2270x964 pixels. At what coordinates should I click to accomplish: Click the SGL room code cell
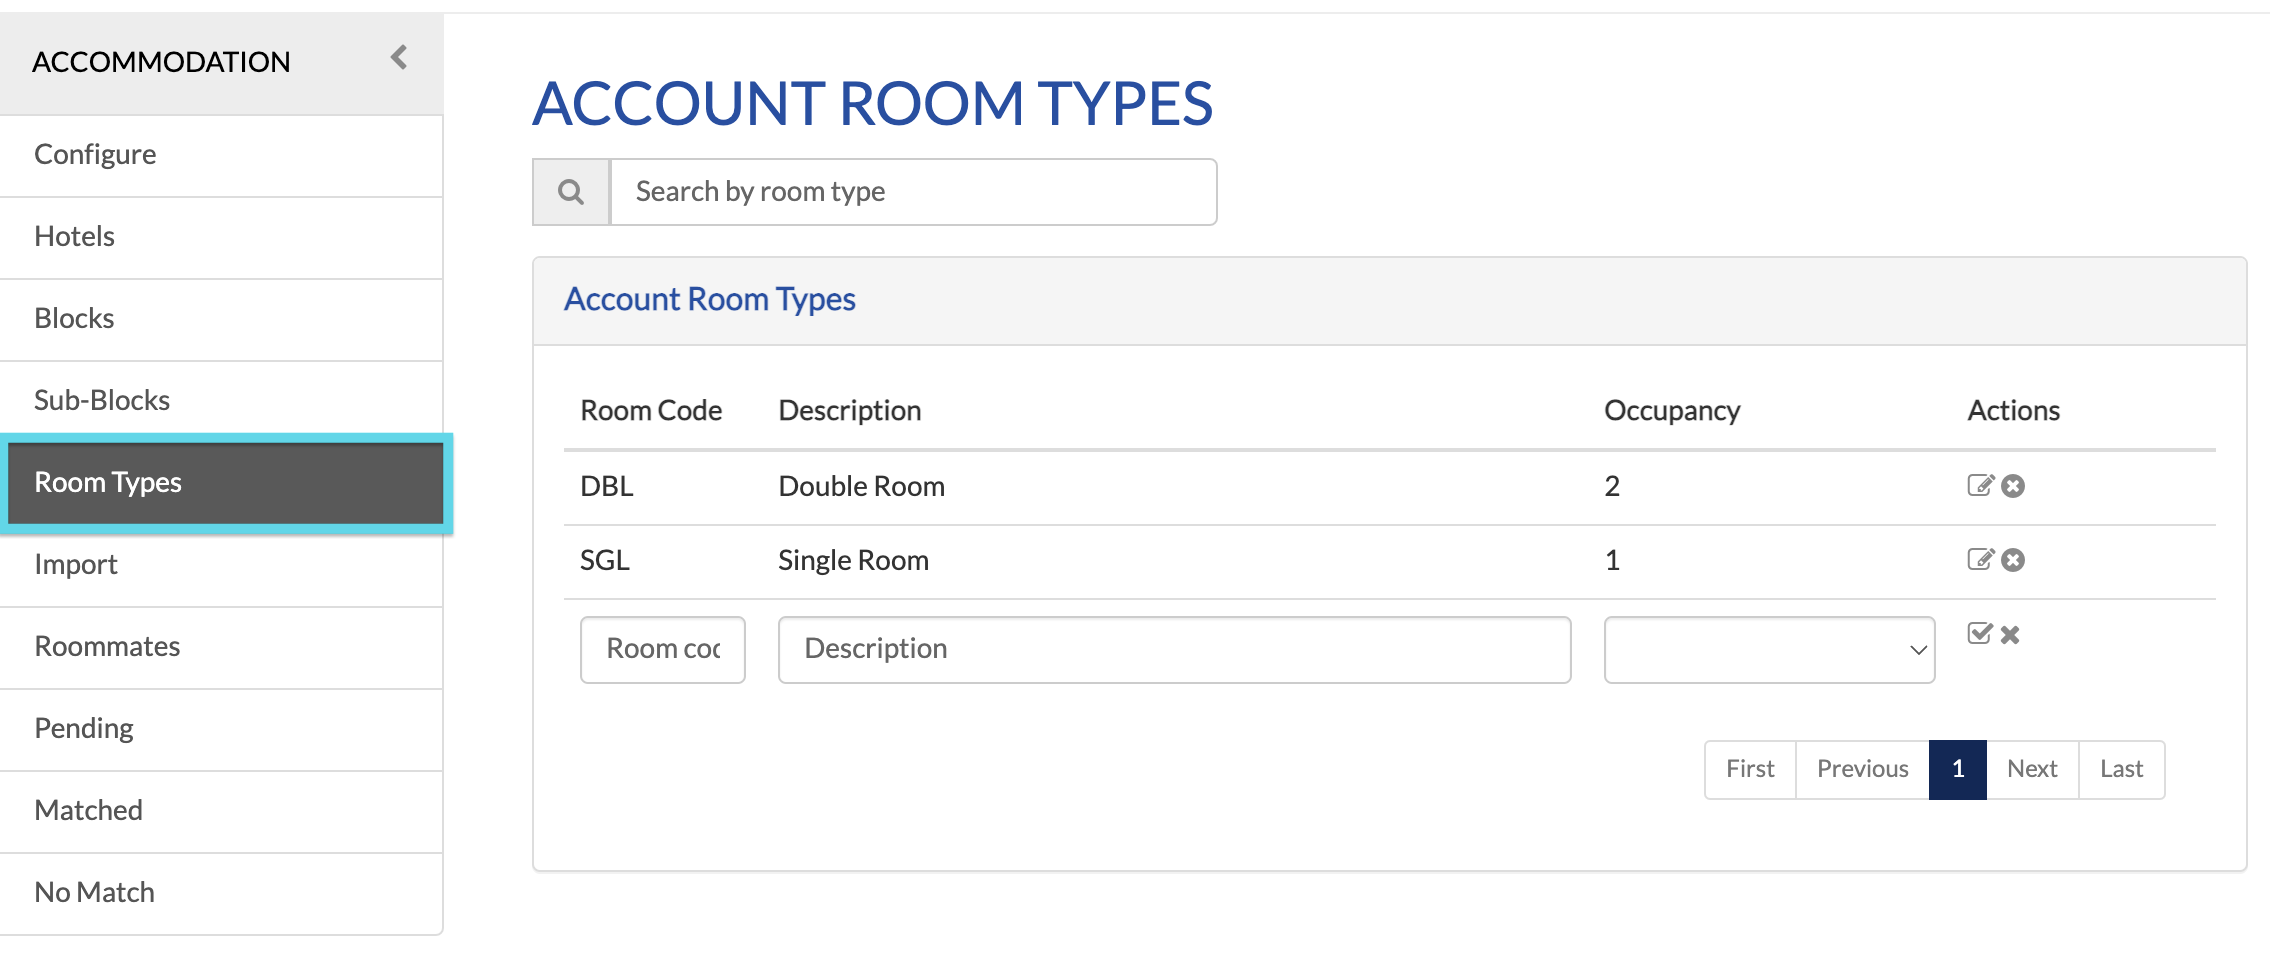pyautogui.click(x=605, y=561)
